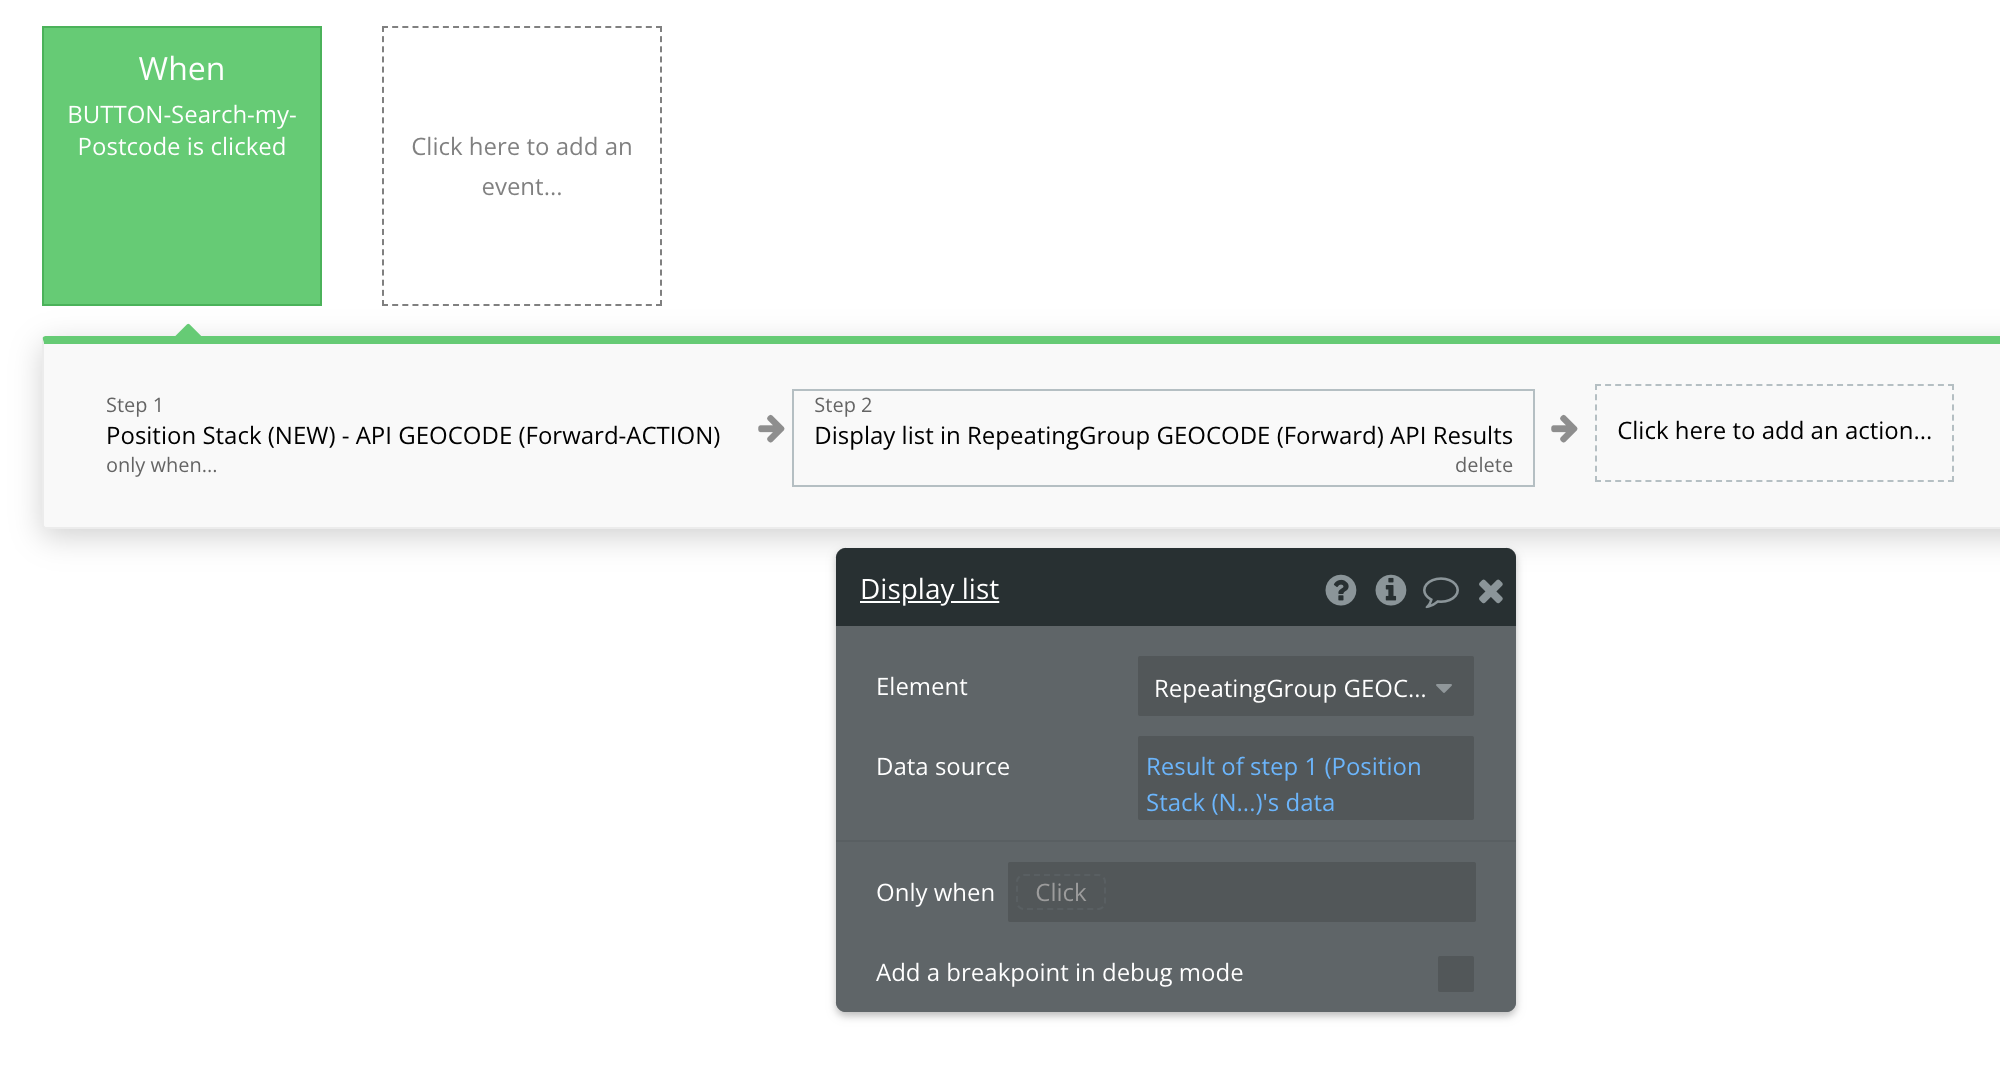
Task: Click the Data source label
Action: click(943, 766)
